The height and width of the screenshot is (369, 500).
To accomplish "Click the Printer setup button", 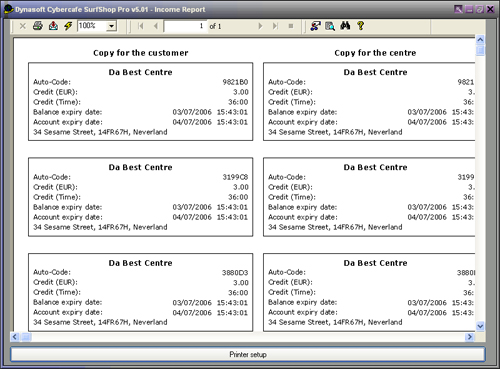I will click(248, 354).
